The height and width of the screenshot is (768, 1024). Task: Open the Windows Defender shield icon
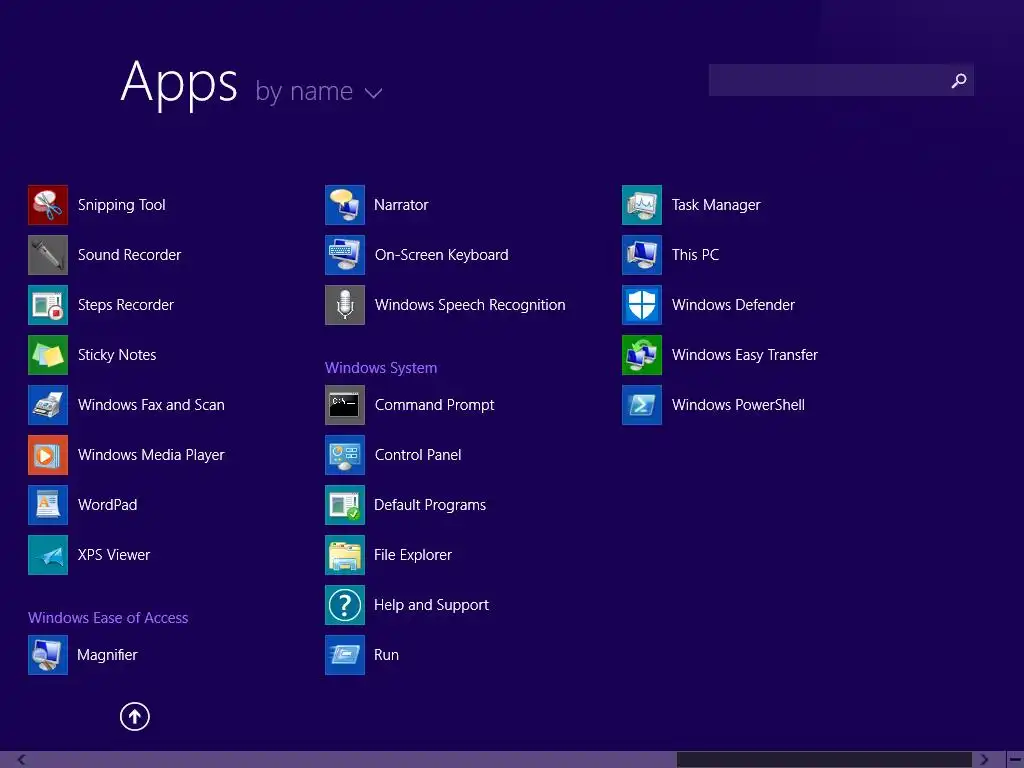tap(642, 305)
